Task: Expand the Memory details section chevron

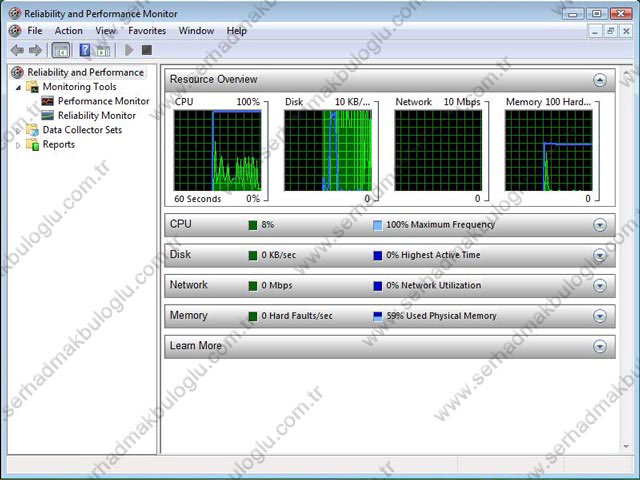Action: (x=600, y=316)
